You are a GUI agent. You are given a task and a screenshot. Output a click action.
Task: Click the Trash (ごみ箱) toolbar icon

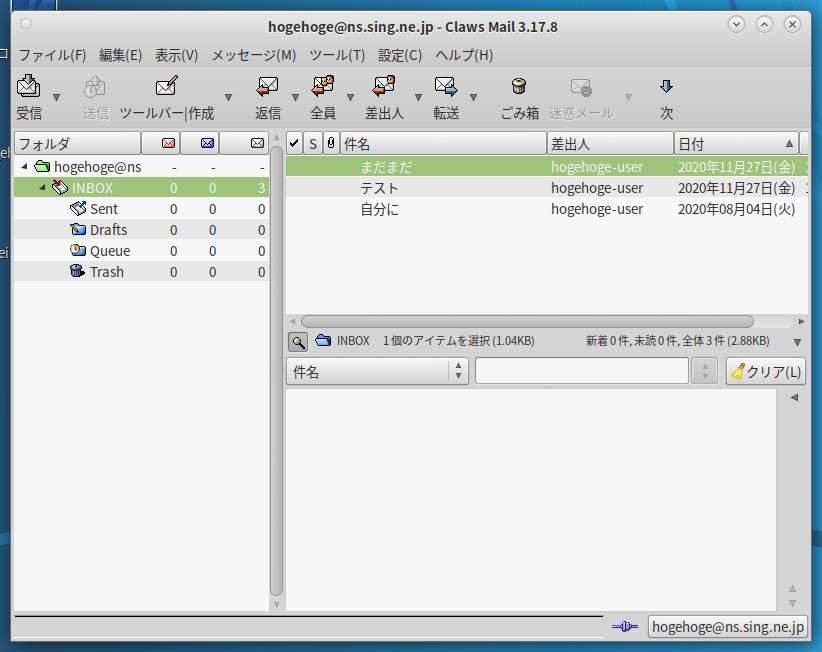519,86
